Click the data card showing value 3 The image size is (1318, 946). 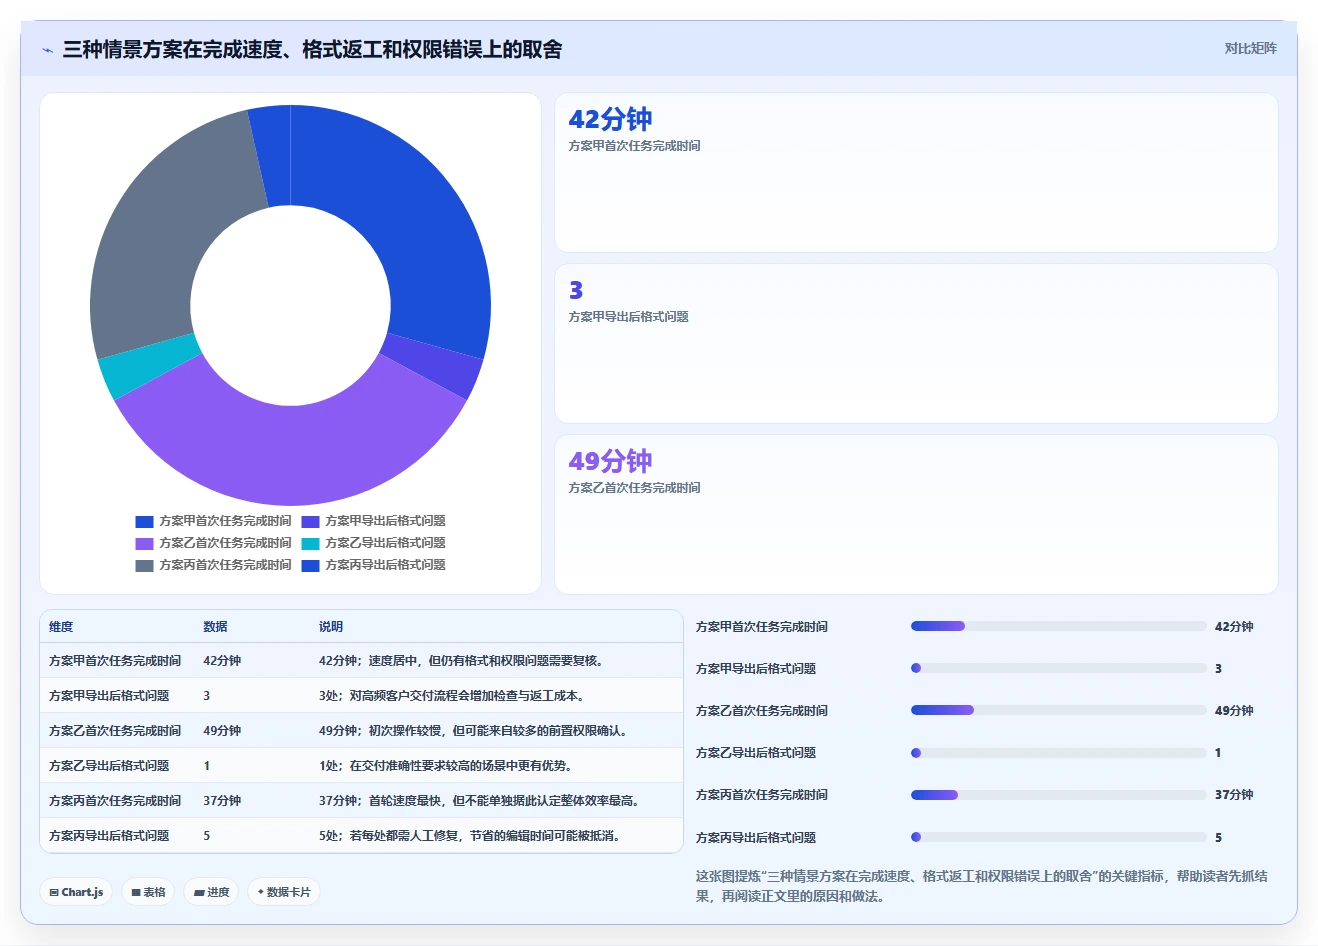[916, 343]
